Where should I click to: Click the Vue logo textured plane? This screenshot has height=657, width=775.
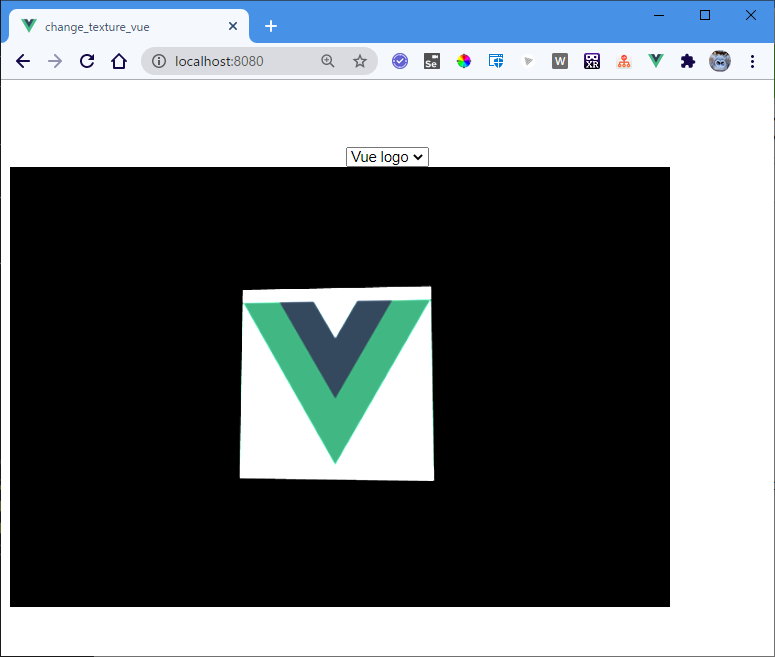point(337,383)
